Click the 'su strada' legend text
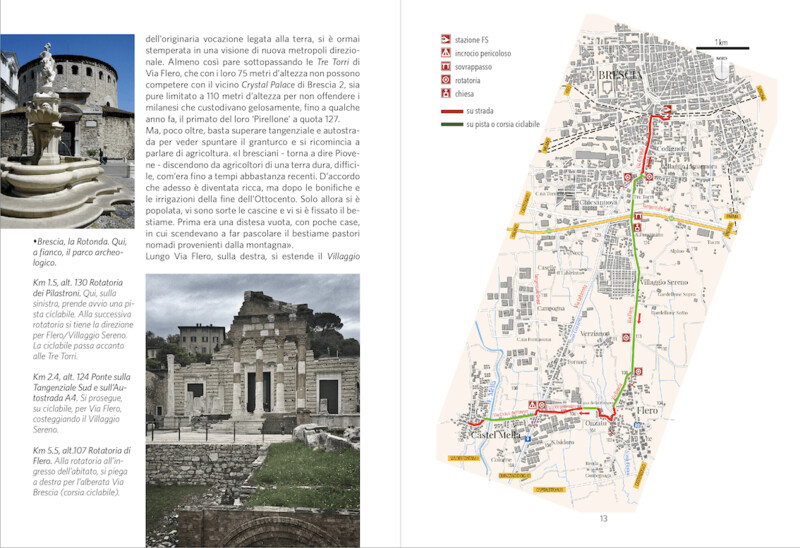Screen dimensions: 800x548 [480, 111]
